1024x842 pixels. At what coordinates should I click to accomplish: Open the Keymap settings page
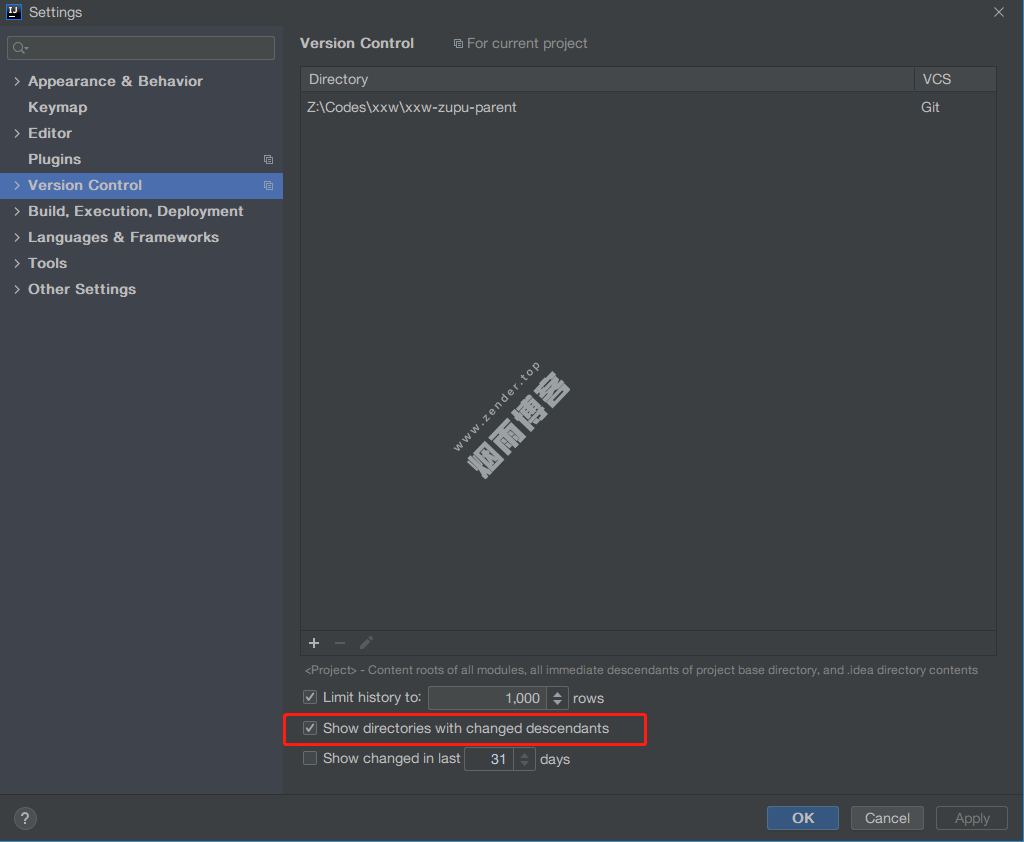57,107
